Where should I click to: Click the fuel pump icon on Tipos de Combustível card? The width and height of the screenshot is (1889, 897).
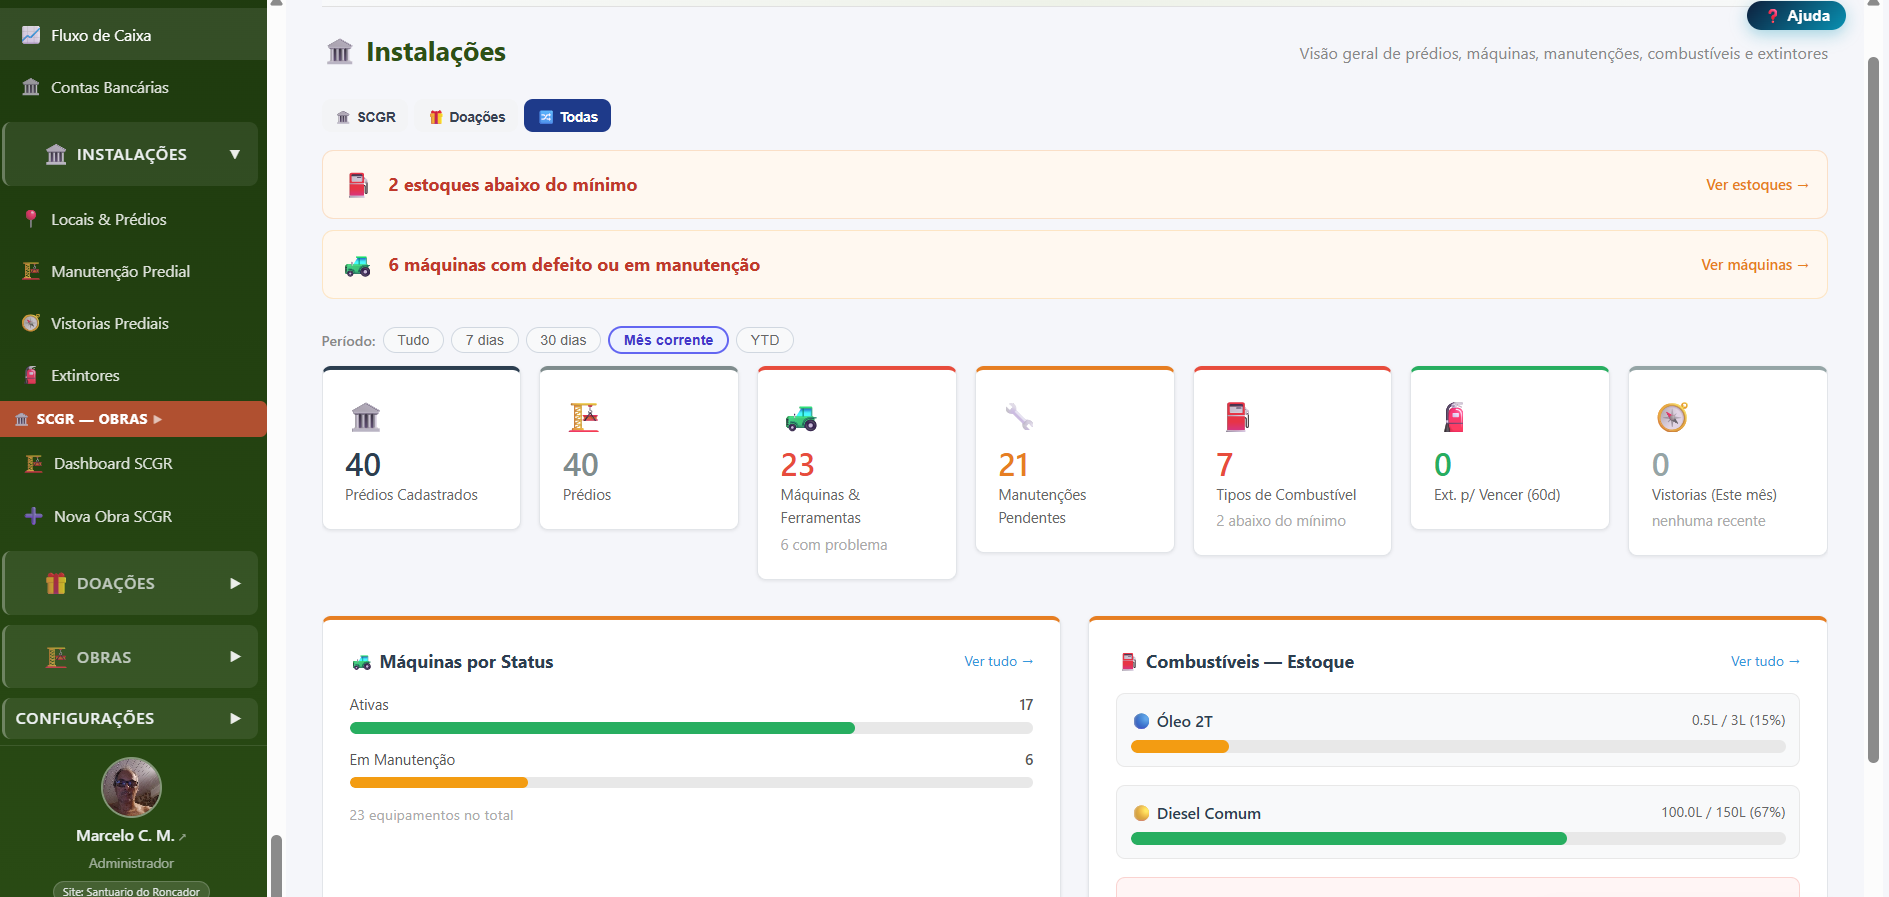(1237, 416)
